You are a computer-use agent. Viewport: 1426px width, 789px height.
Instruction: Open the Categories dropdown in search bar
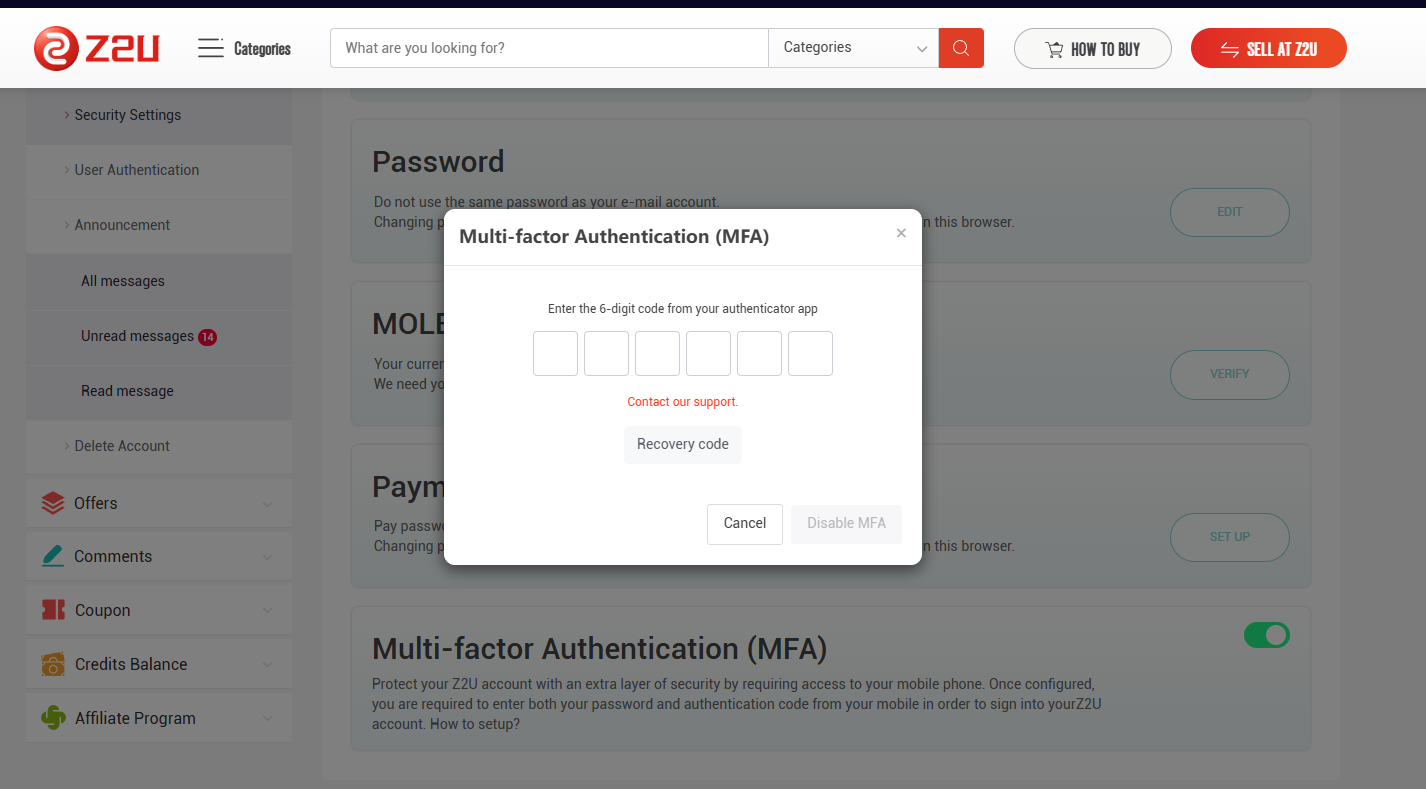point(853,48)
